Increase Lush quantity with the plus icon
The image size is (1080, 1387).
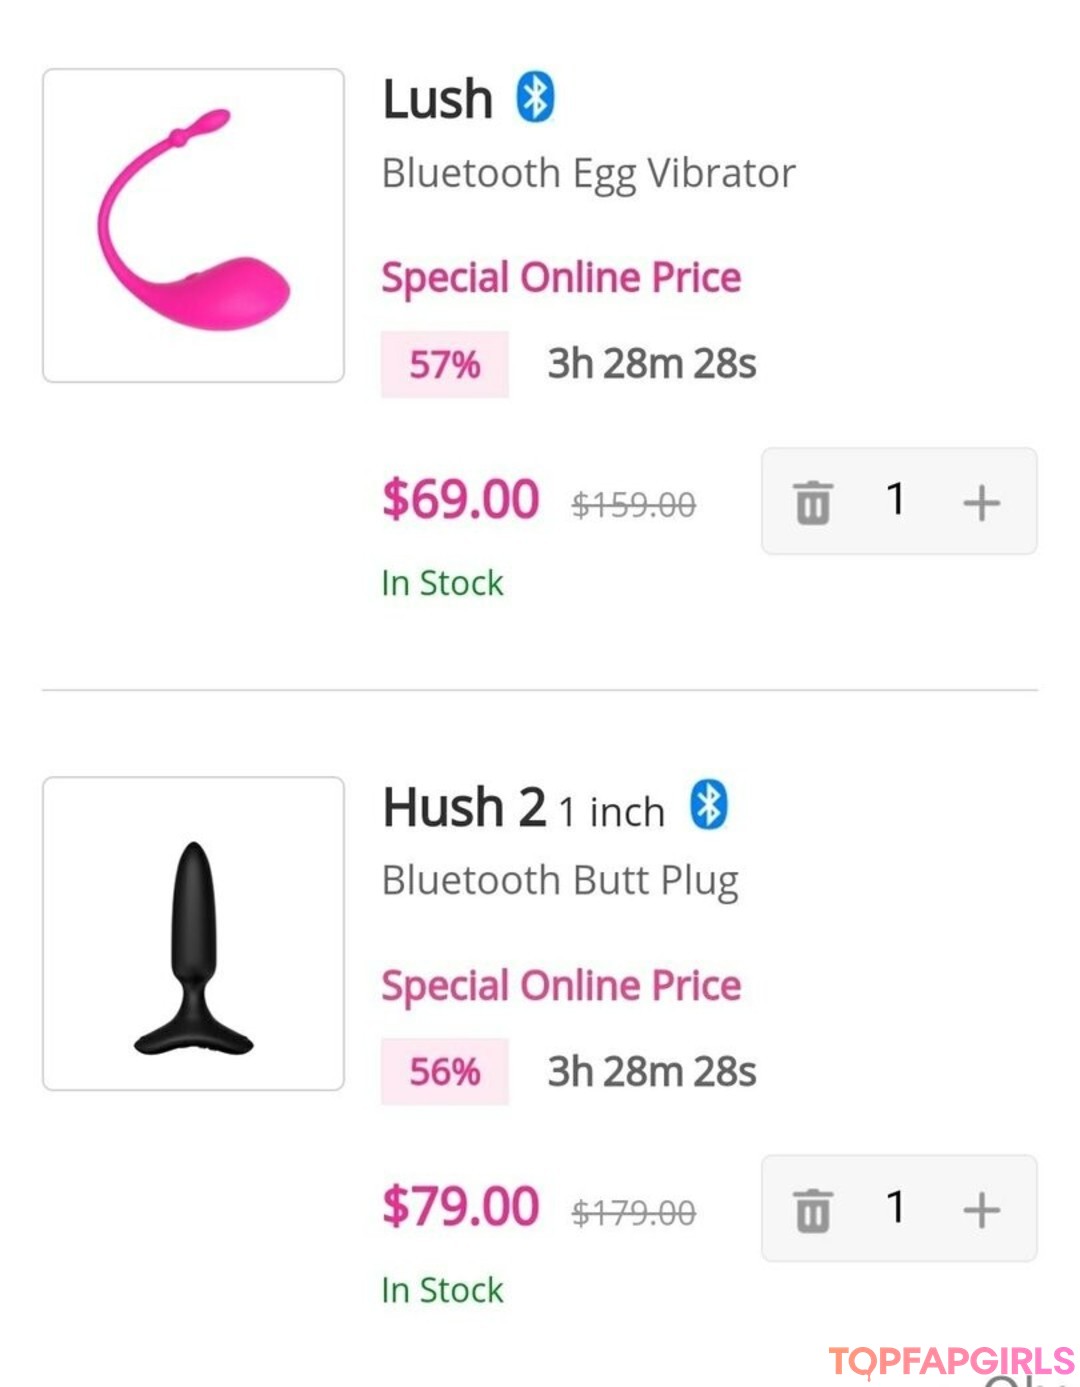(981, 502)
